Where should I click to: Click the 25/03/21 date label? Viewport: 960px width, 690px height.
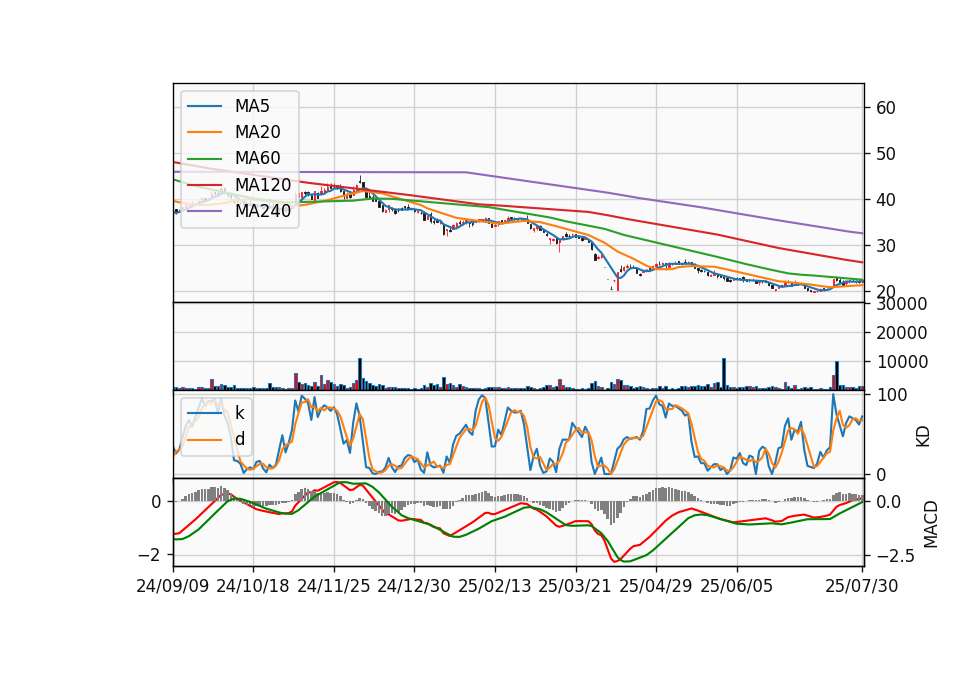click(x=575, y=586)
